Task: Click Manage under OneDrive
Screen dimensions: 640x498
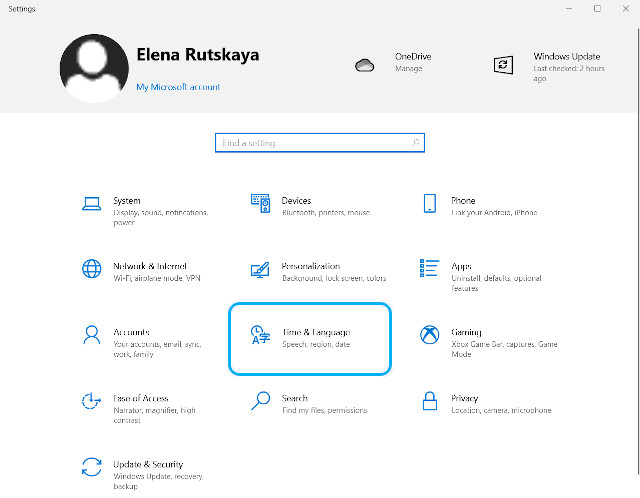Action: [x=409, y=69]
